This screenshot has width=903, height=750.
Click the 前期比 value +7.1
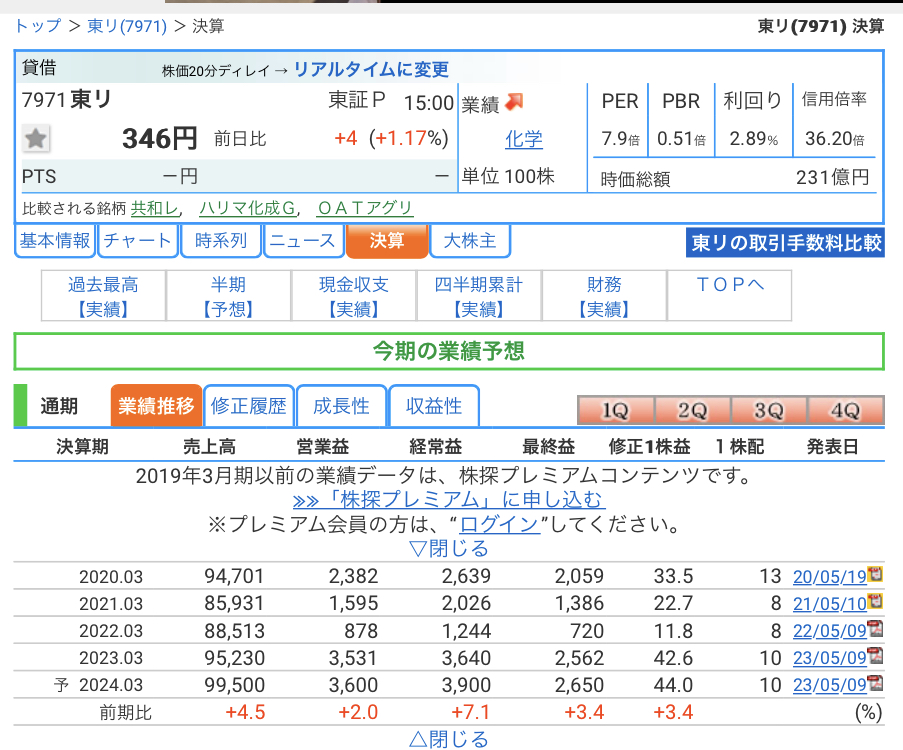point(471,712)
